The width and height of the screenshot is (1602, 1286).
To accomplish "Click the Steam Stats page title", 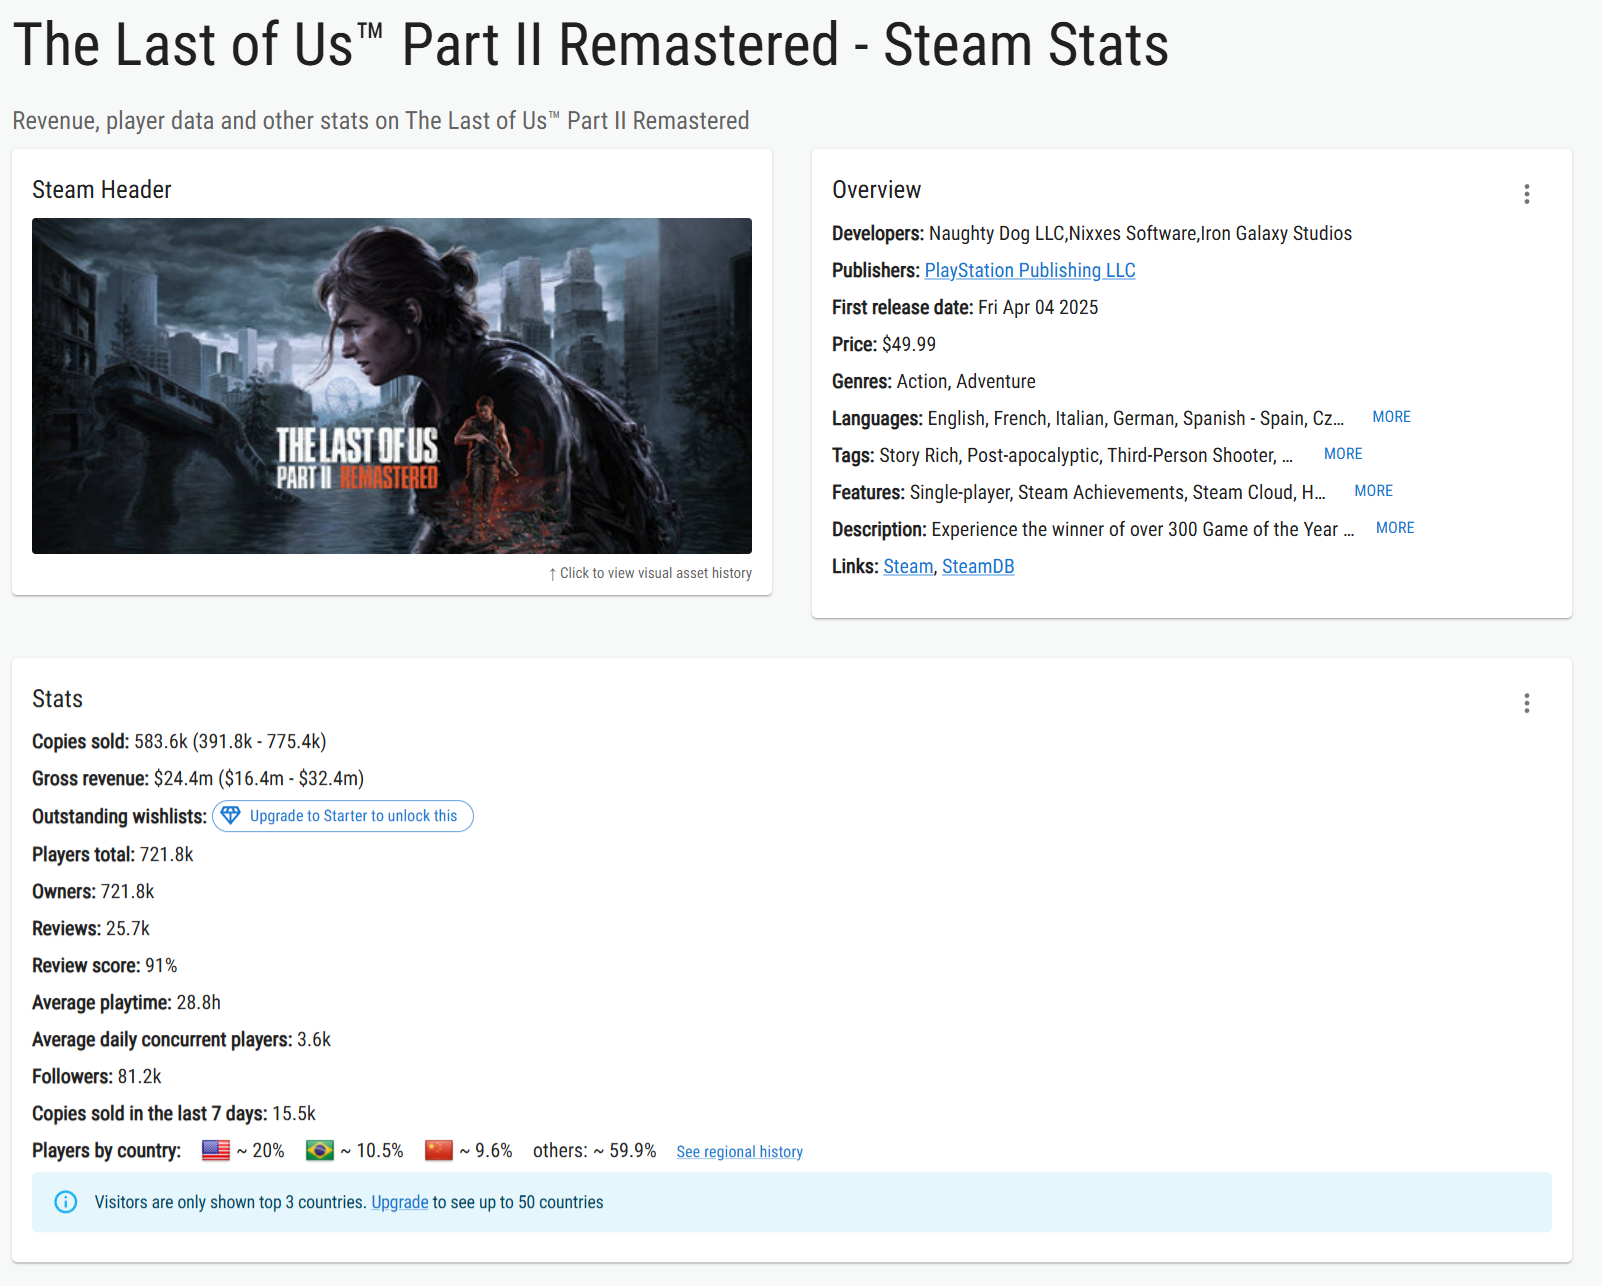I will (x=591, y=45).
